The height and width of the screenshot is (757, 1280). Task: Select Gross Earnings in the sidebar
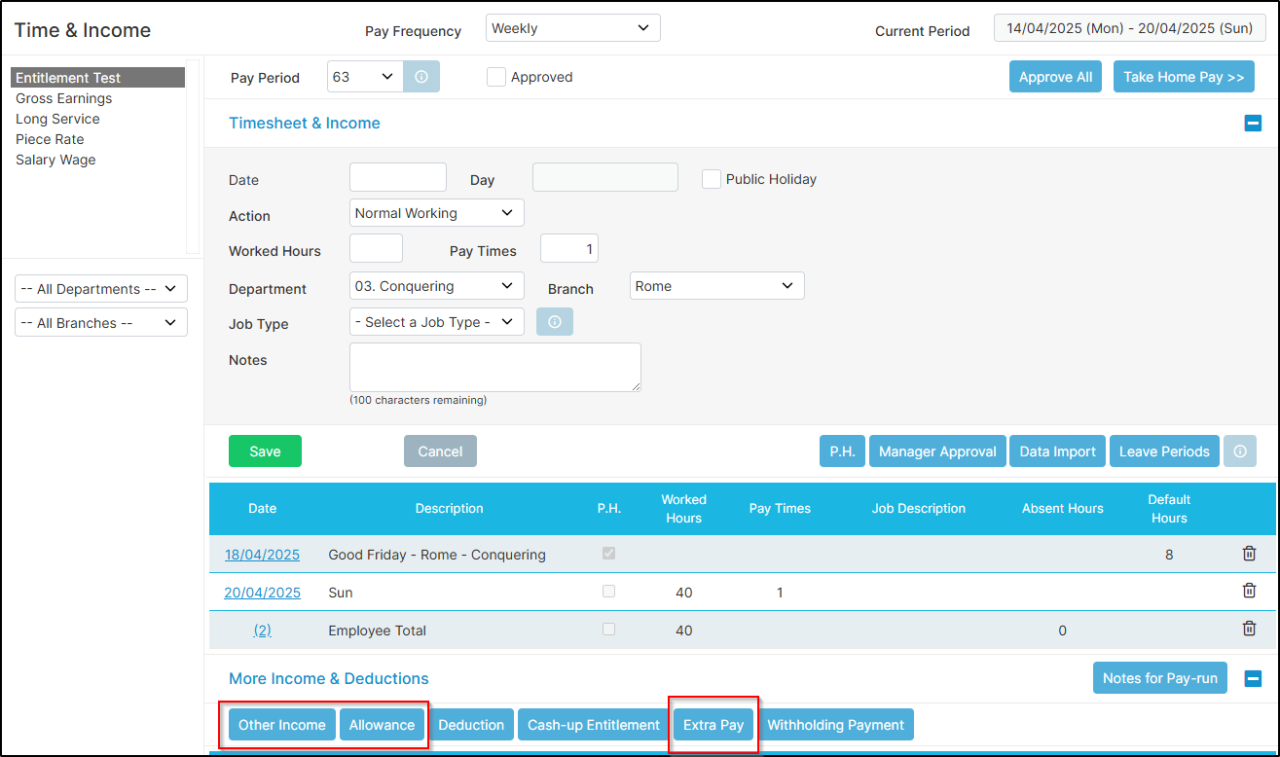click(x=63, y=98)
